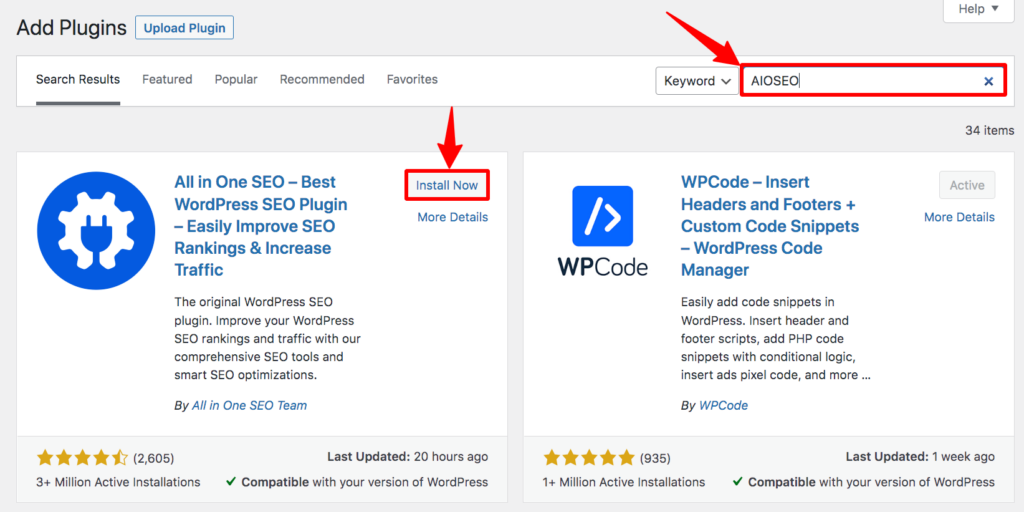Viewport: 1024px width, 512px height.
Task: Click the WPCode description paragraph
Action: pos(776,339)
